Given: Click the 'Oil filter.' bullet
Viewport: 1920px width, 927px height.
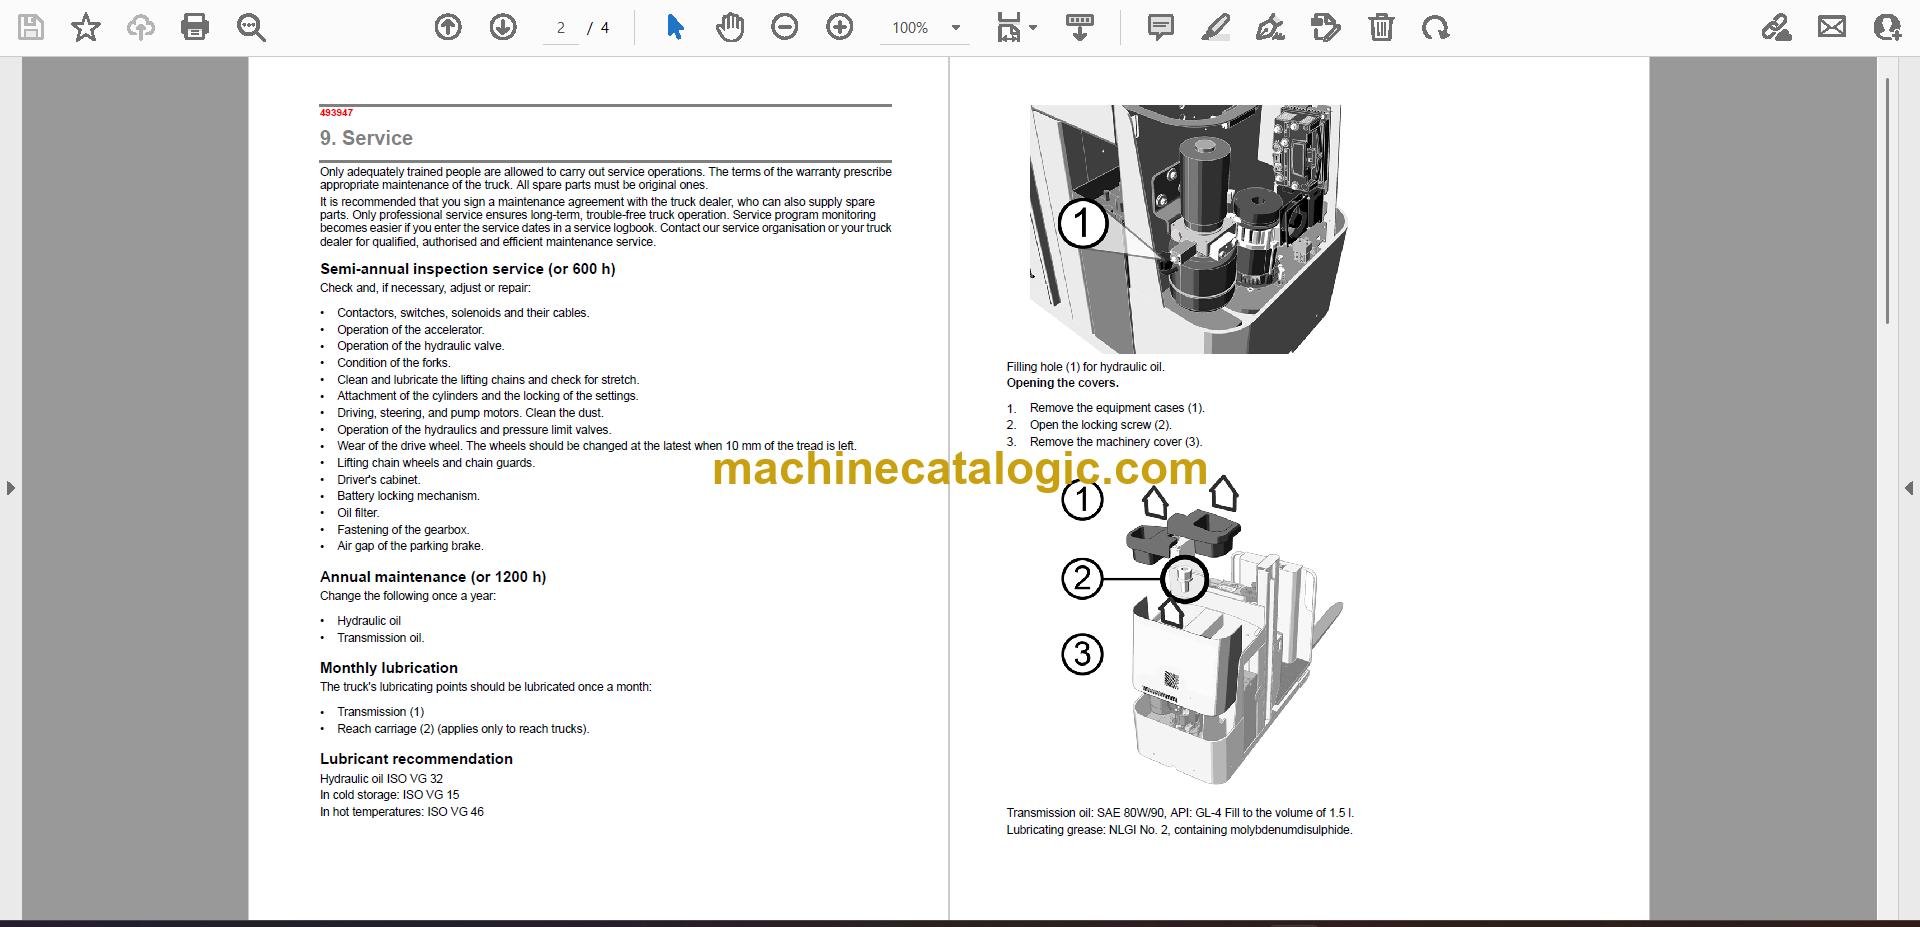Looking at the screenshot, I should coord(358,513).
